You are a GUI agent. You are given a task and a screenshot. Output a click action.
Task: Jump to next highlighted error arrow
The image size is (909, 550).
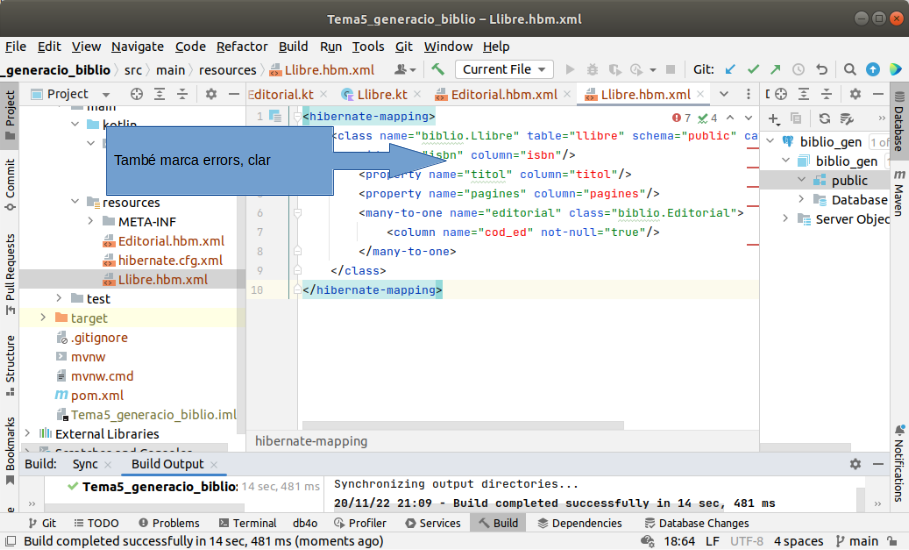748,118
